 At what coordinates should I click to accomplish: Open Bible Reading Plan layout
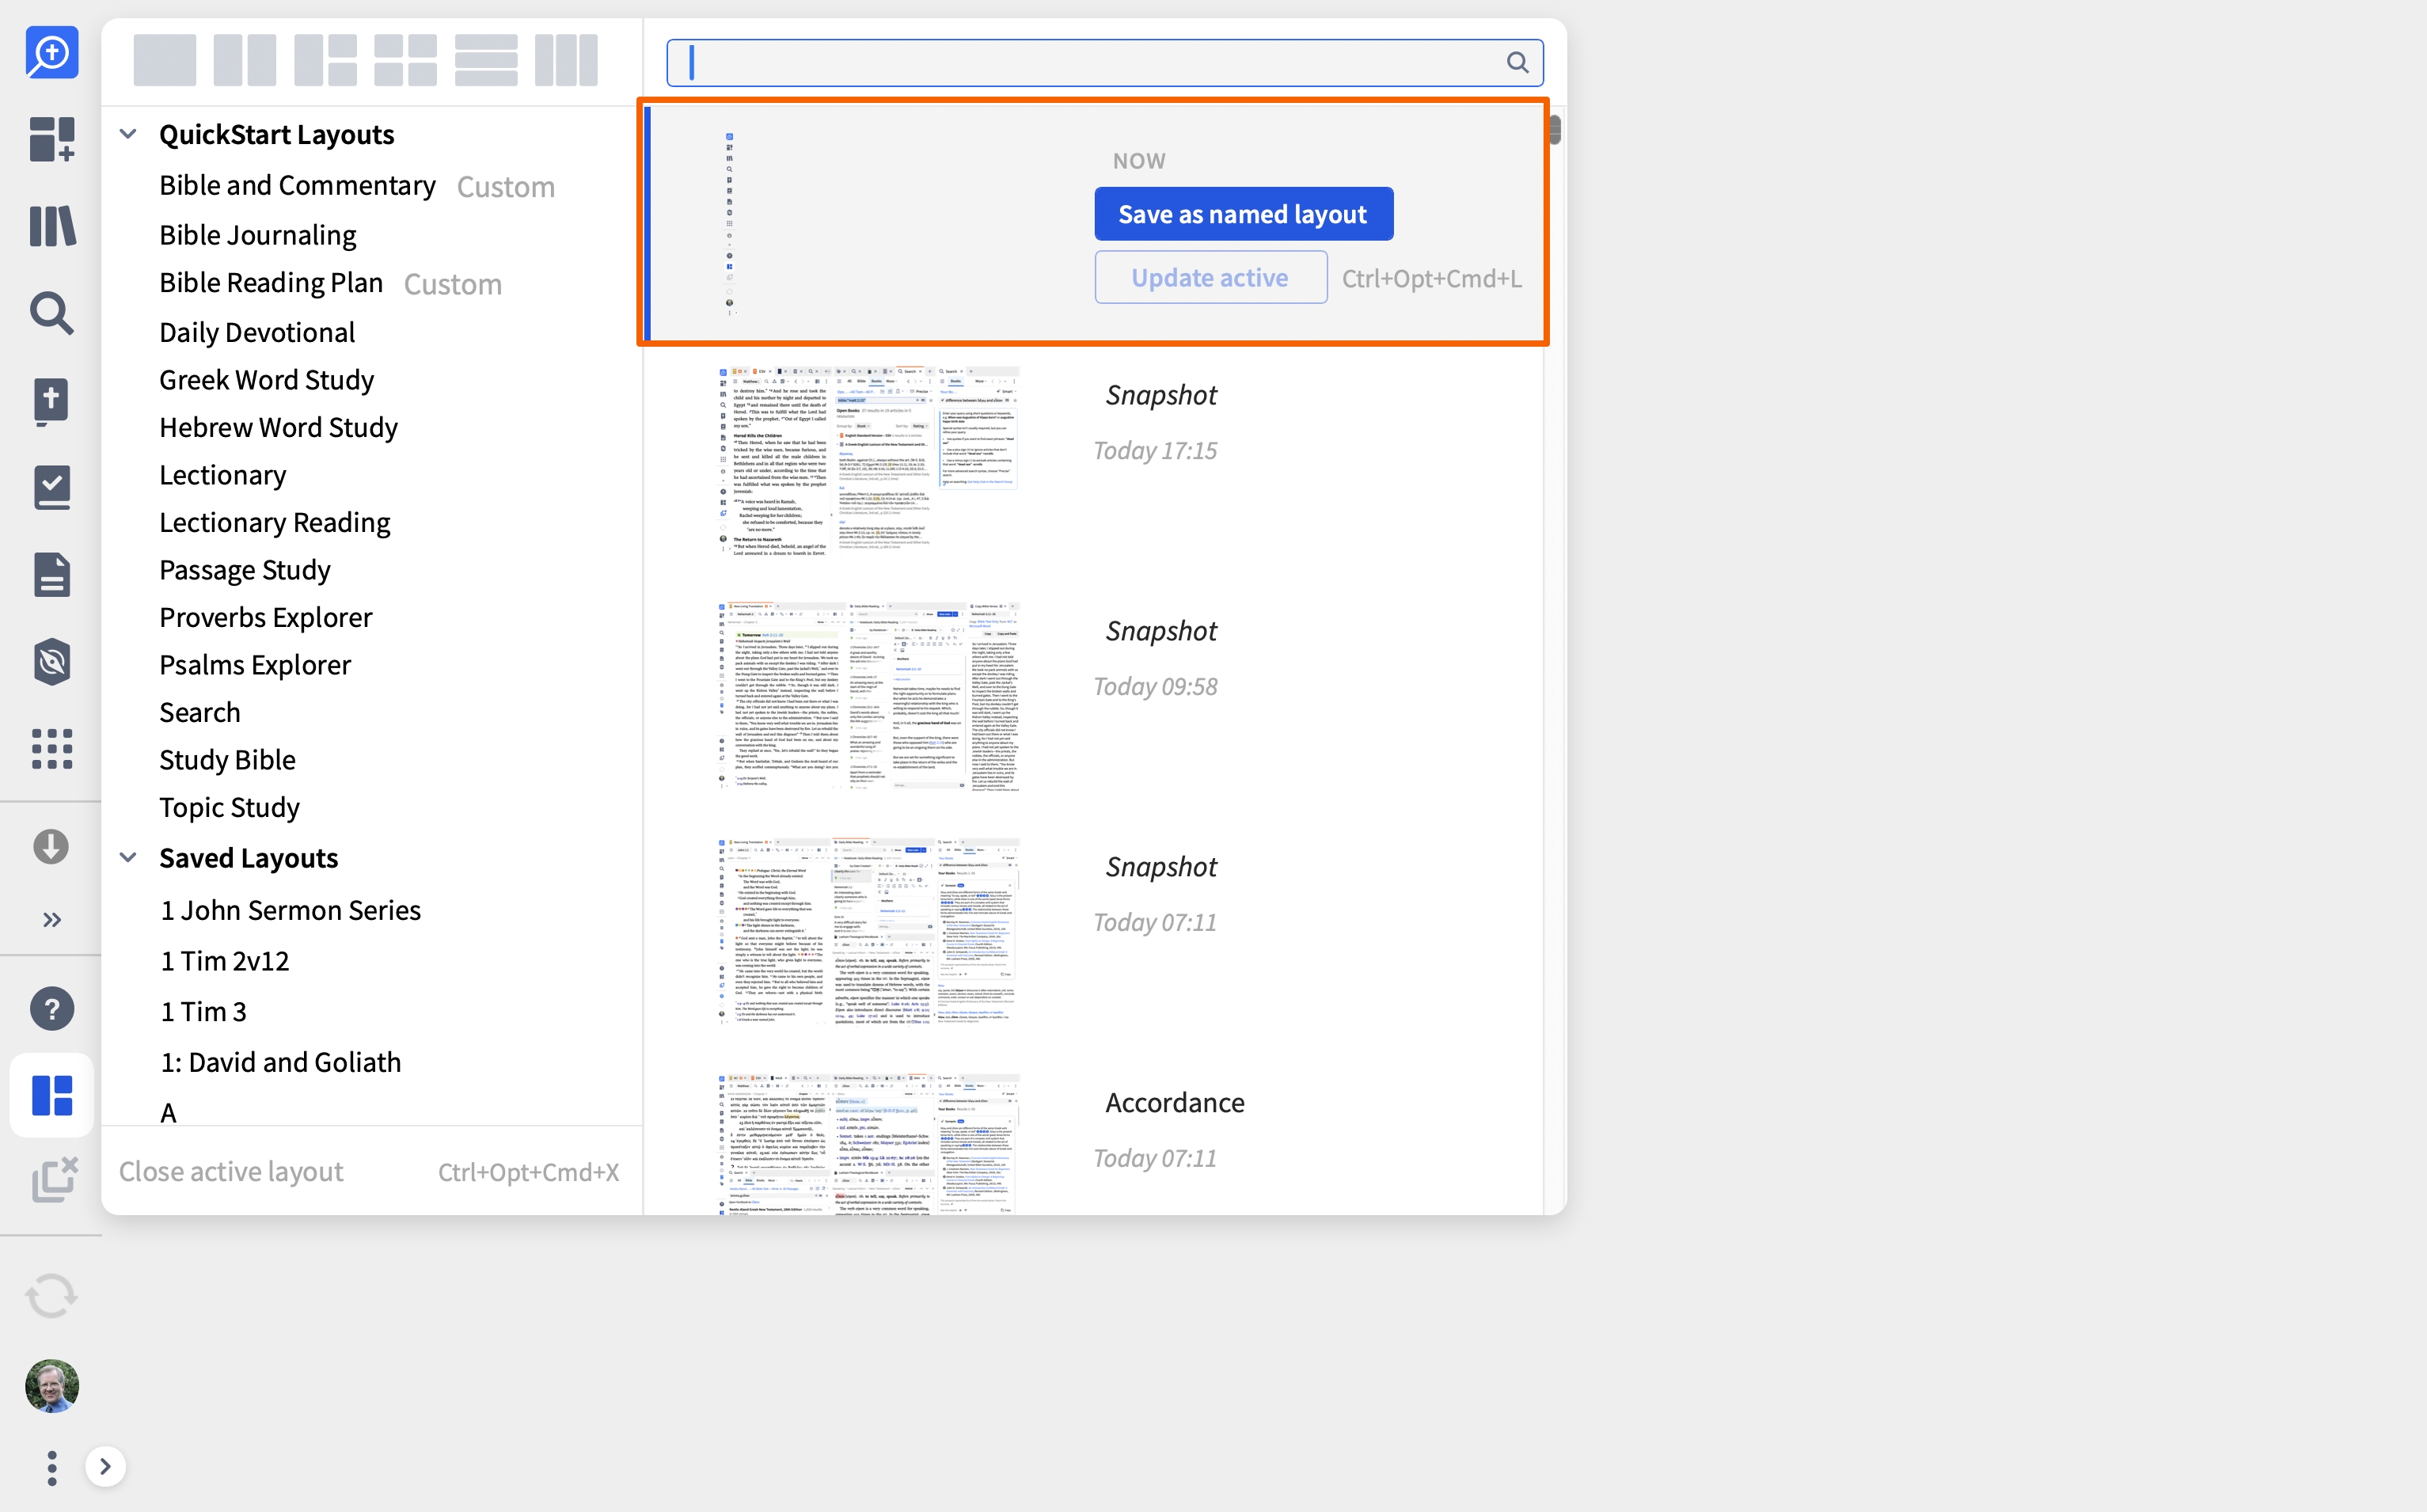point(271,283)
